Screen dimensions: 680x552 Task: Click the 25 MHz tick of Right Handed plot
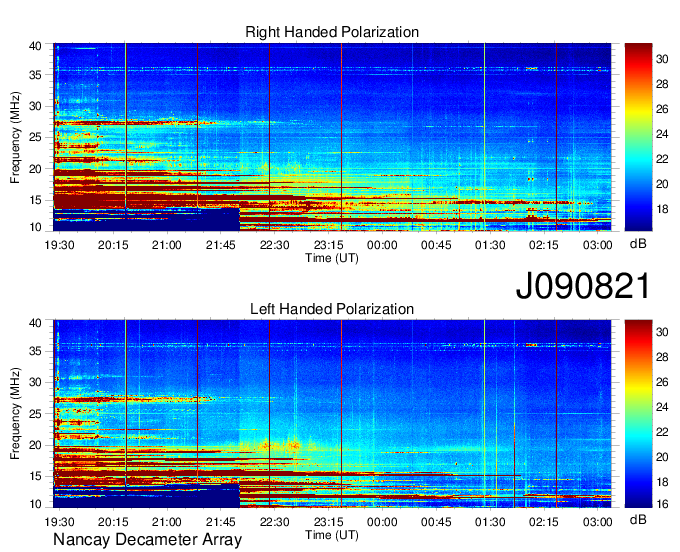click(x=35, y=137)
